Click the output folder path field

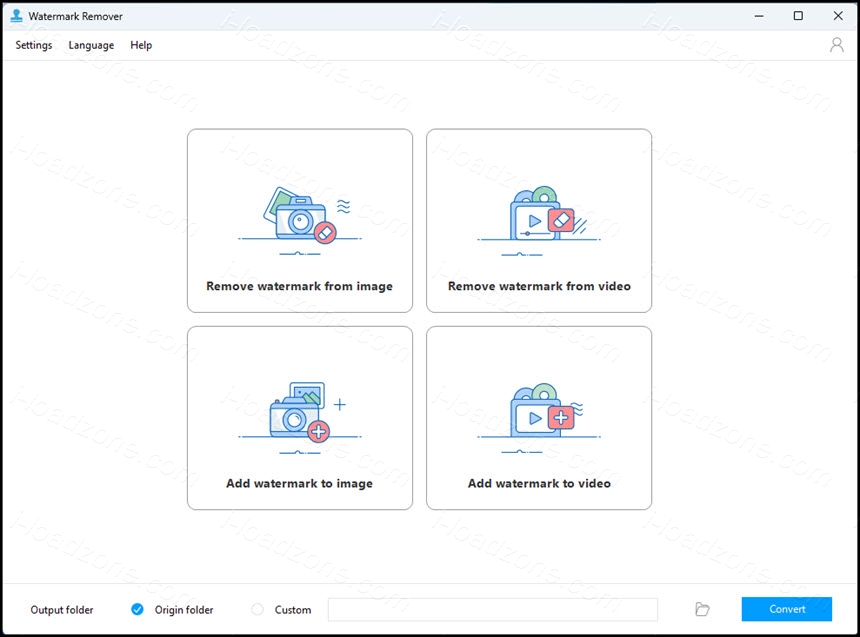point(493,609)
